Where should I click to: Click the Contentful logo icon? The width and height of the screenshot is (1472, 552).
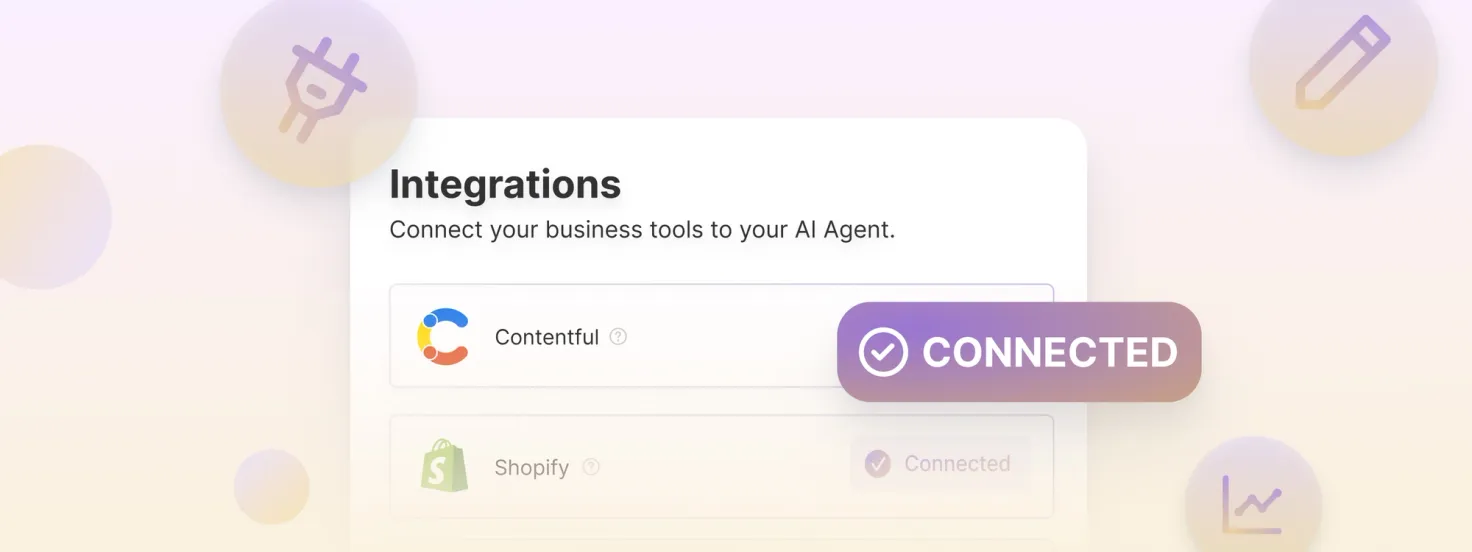click(443, 336)
